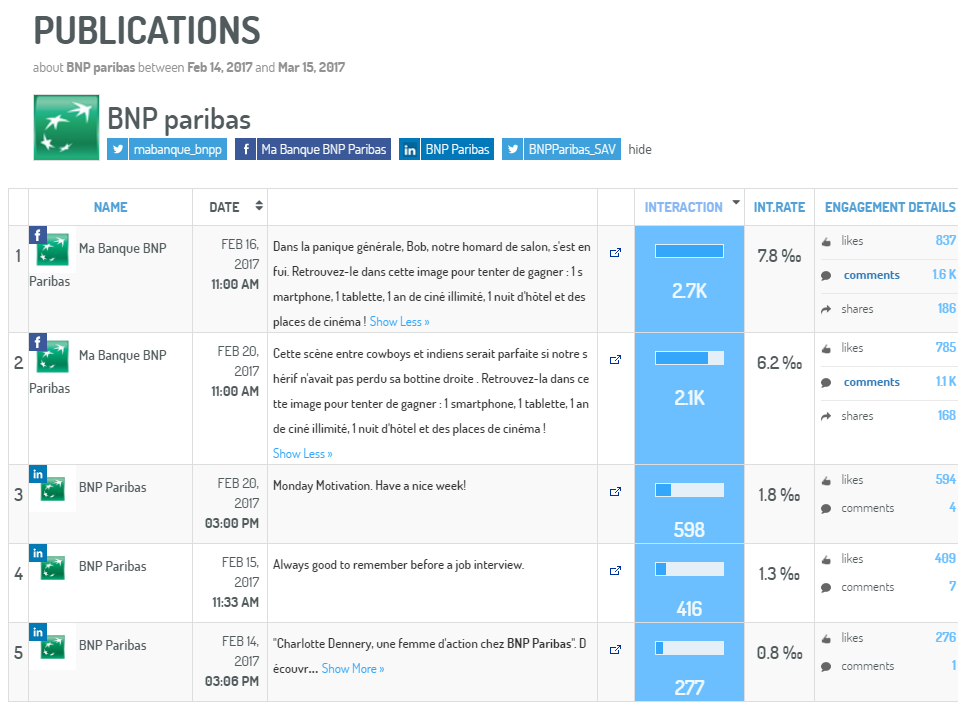
Task: Open external link for job interview post
Action: pos(615,571)
